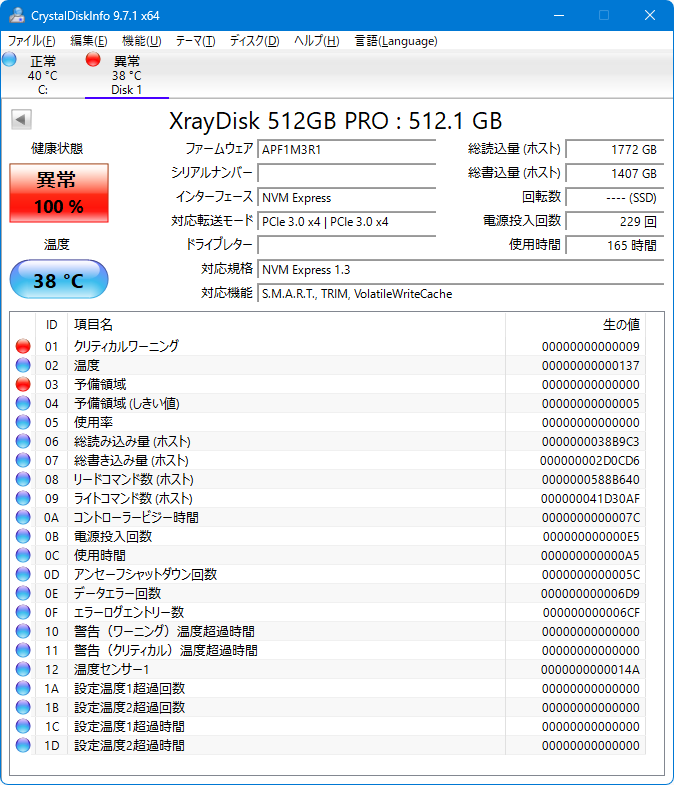Image resolution: width=674 pixels, height=785 pixels.
Task: Click blue status icon for 温度センサー1 row
Action: 23,669
